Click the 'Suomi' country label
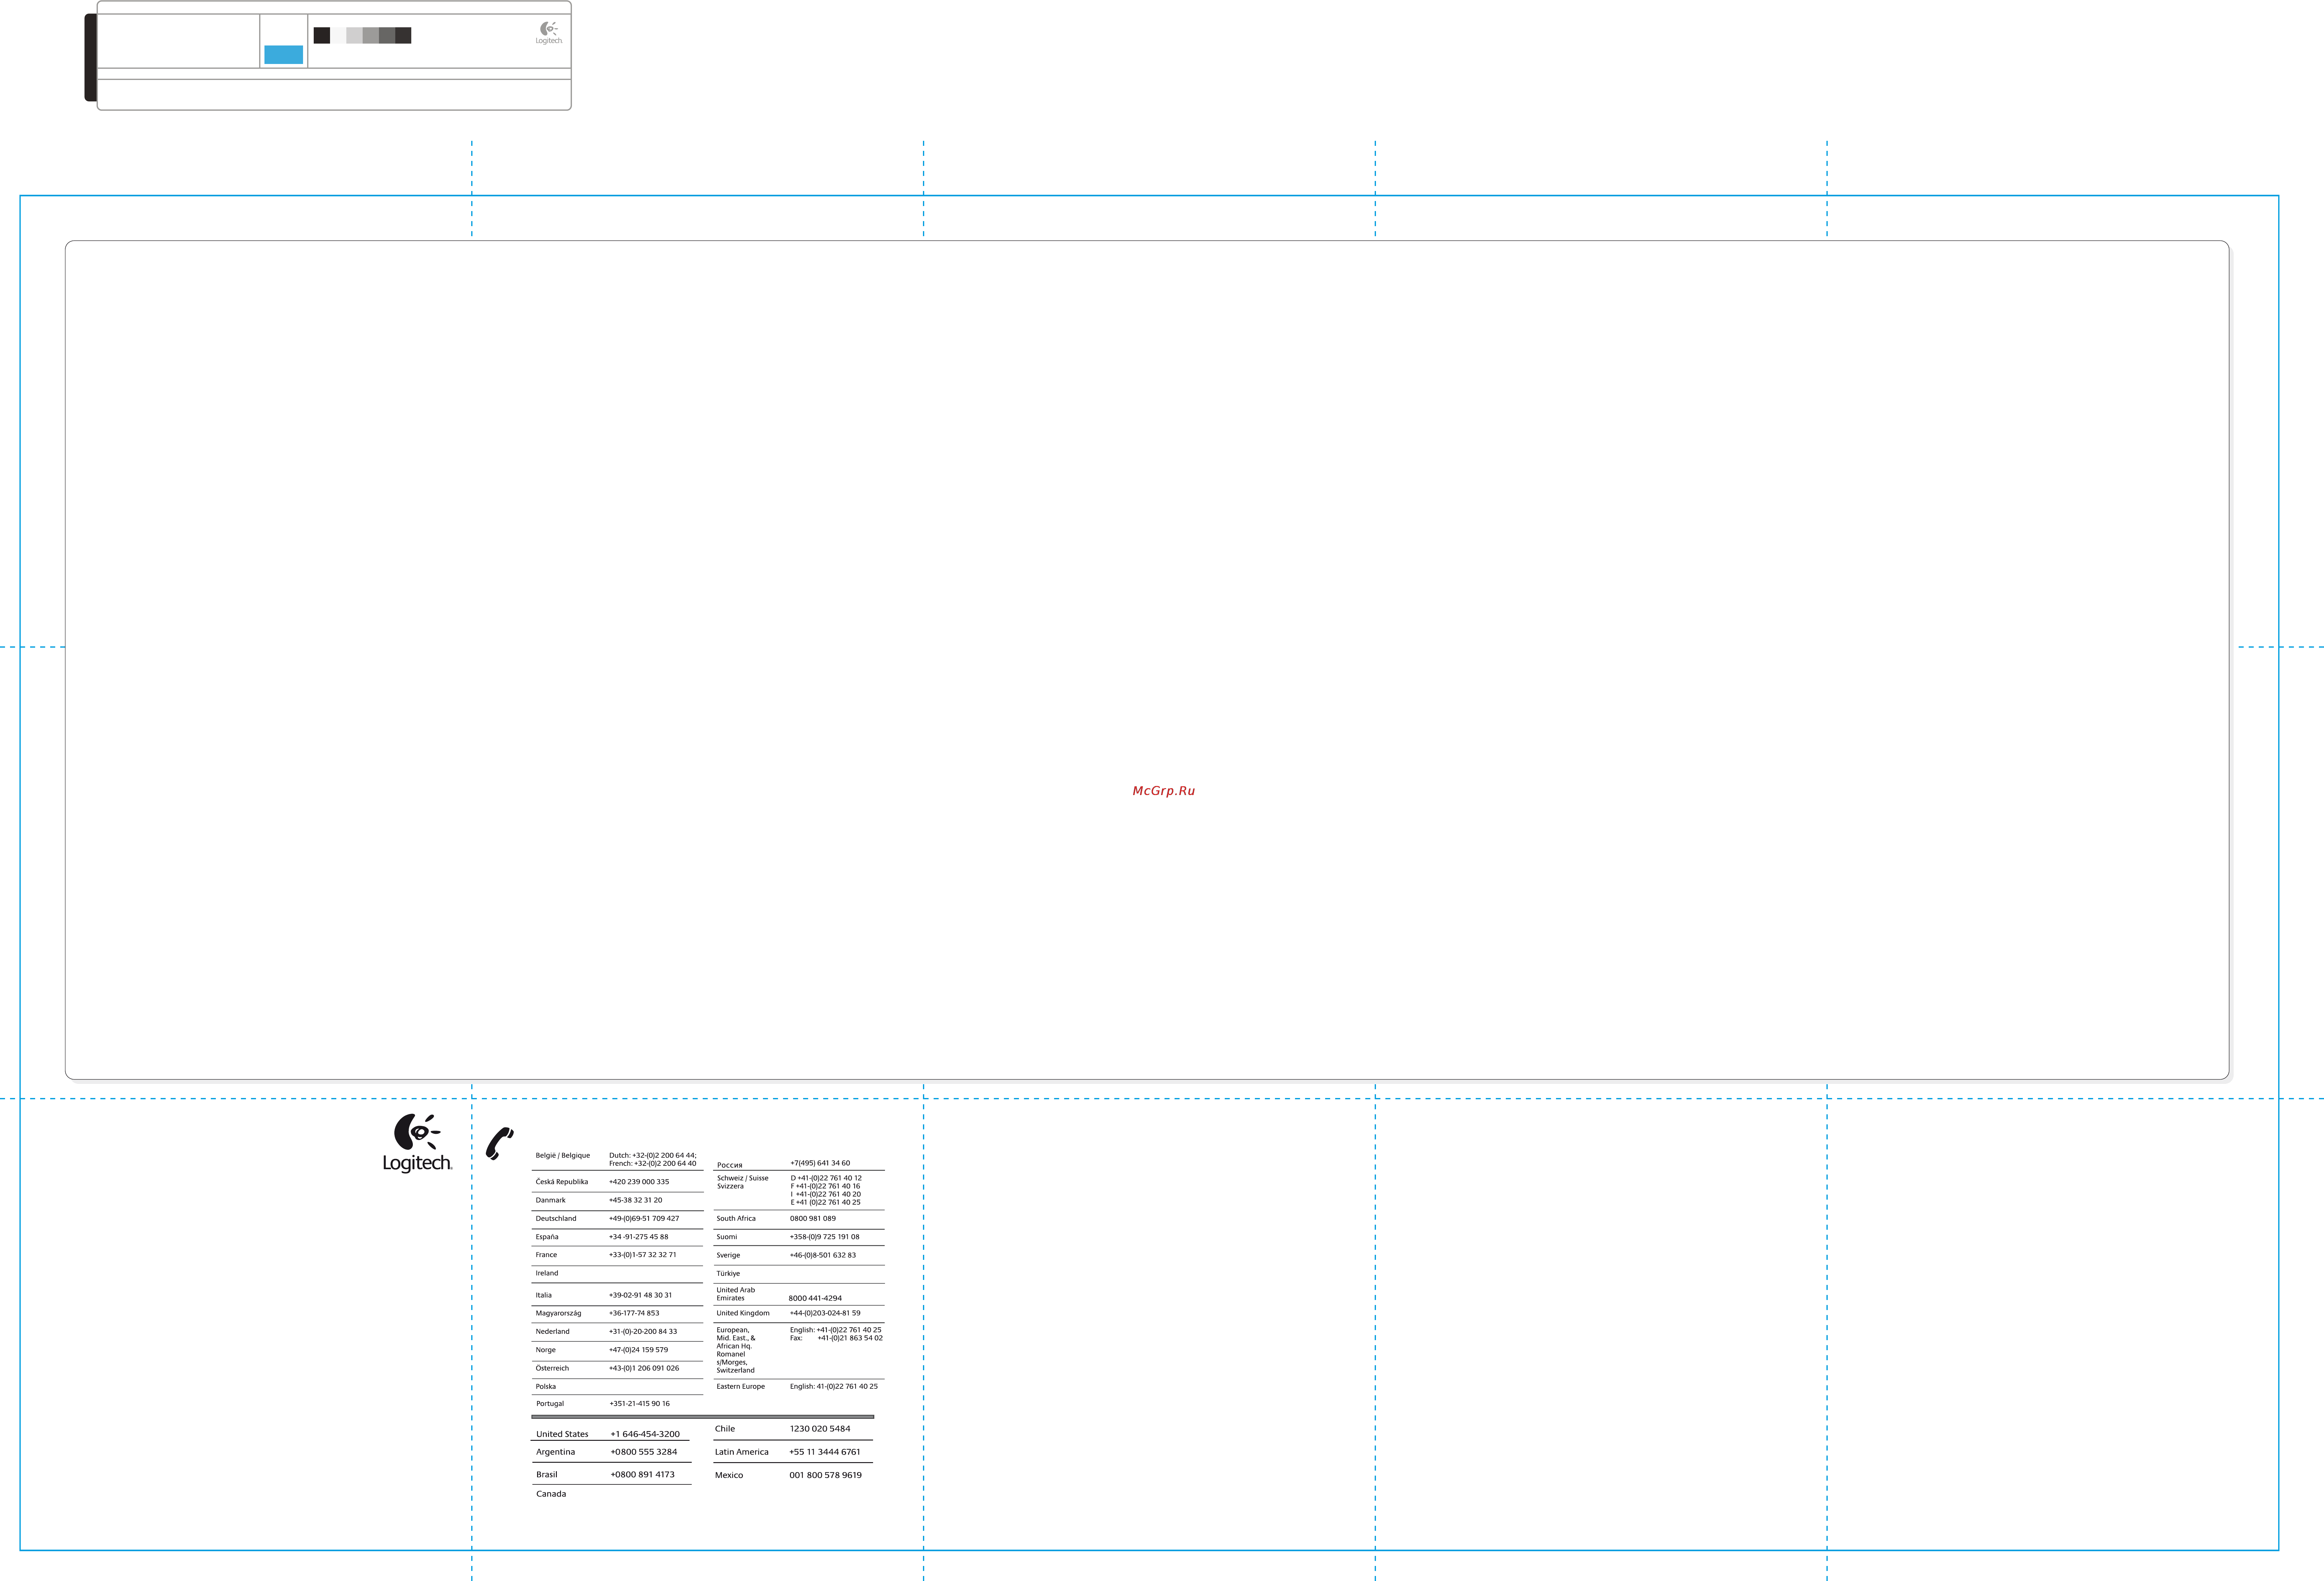 tap(727, 1237)
